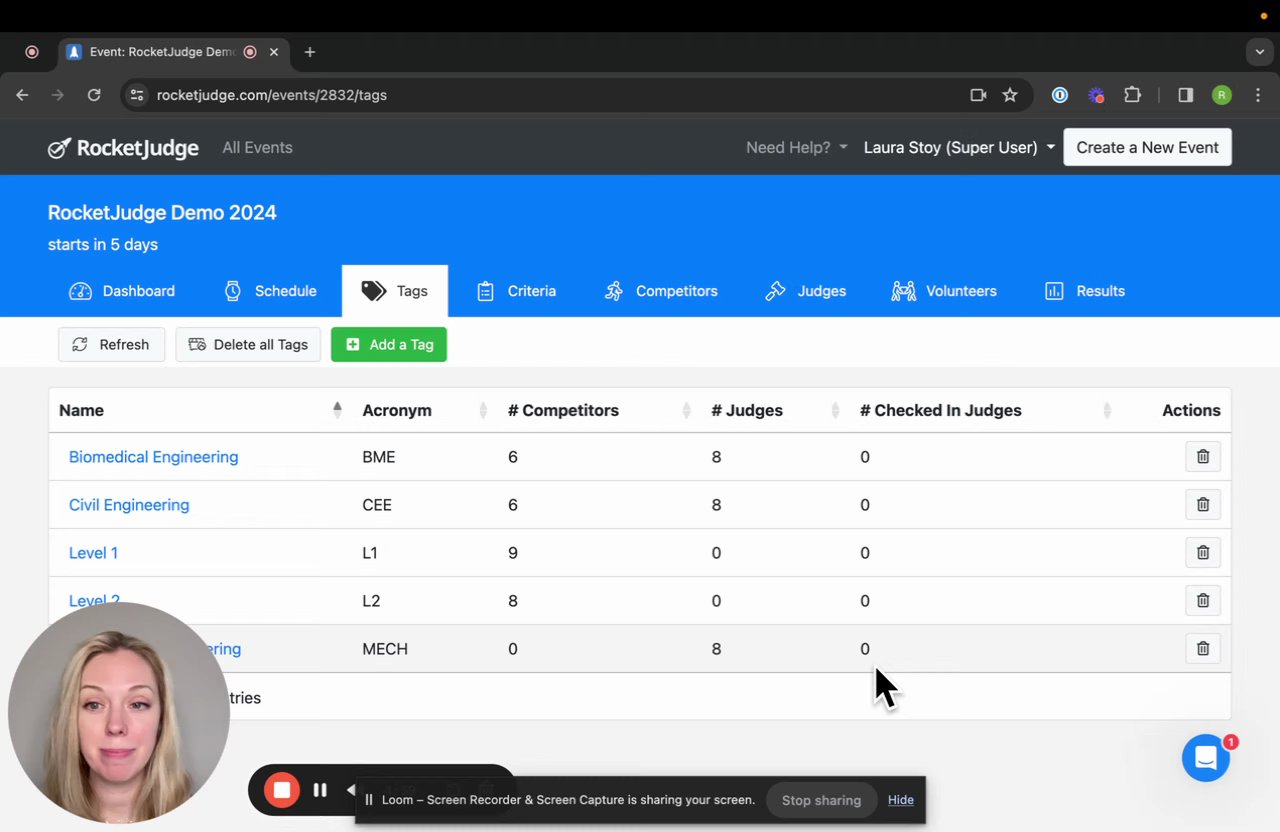Open the Chrome profile avatar R

(x=1222, y=95)
